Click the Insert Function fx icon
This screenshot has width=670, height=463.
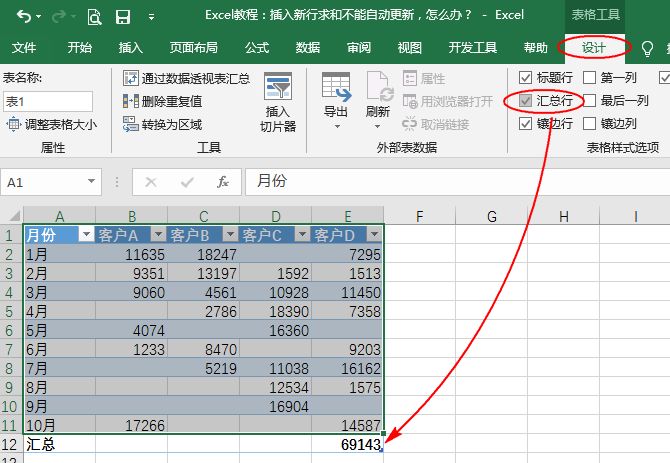(x=223, y=182)
